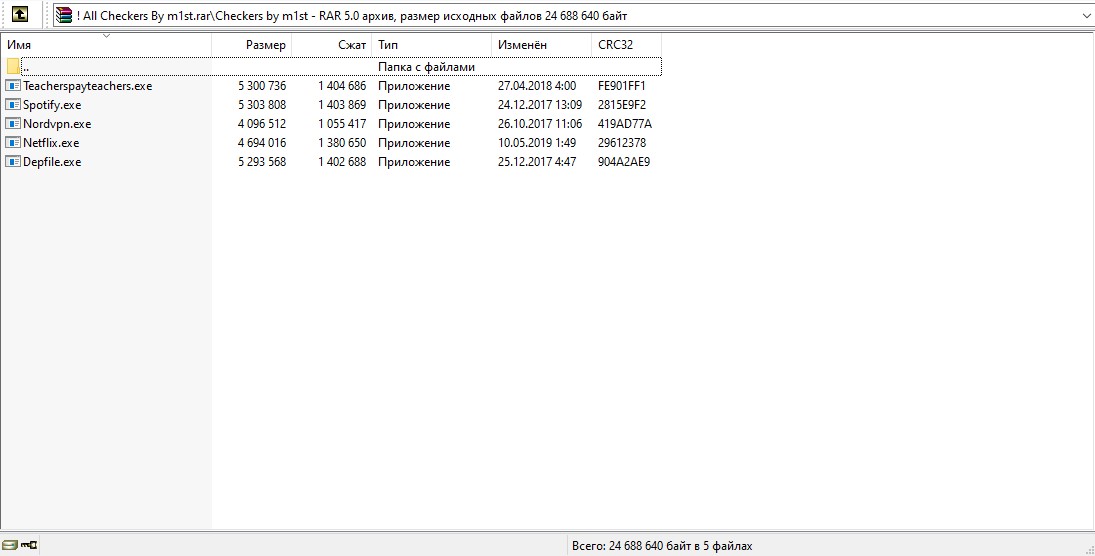This screenshot has width=1095, height=556.
Task: Sort files by the Имя column
Action: (106, 45)
